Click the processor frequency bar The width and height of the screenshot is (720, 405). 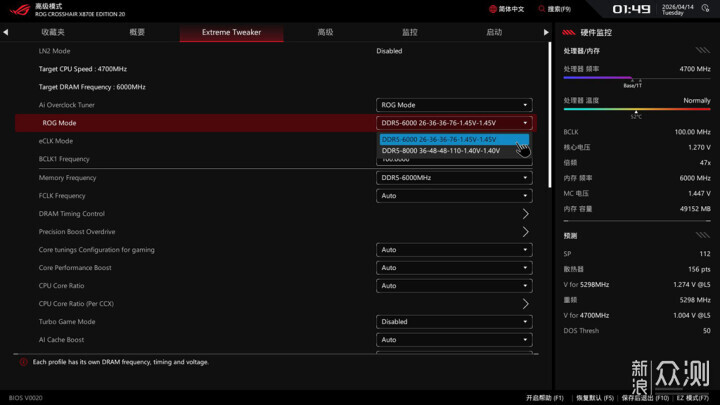point(637,78)
